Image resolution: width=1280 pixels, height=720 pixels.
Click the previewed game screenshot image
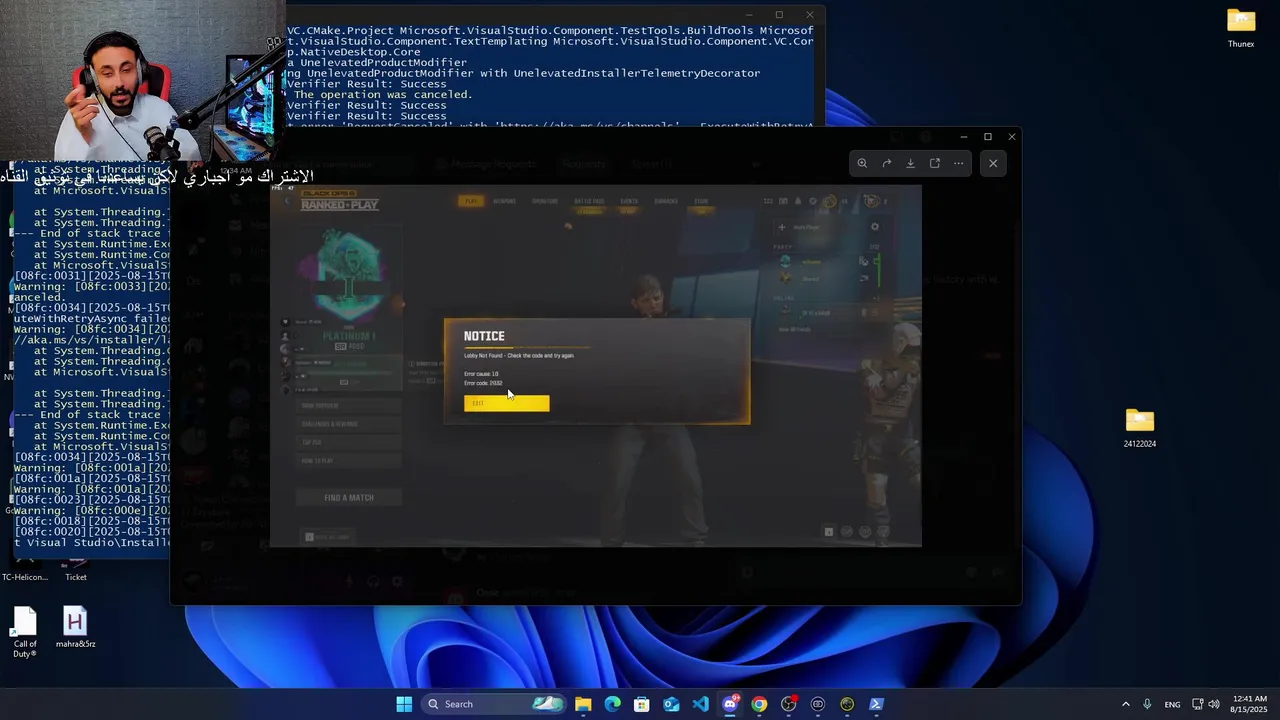coord(596,366)
